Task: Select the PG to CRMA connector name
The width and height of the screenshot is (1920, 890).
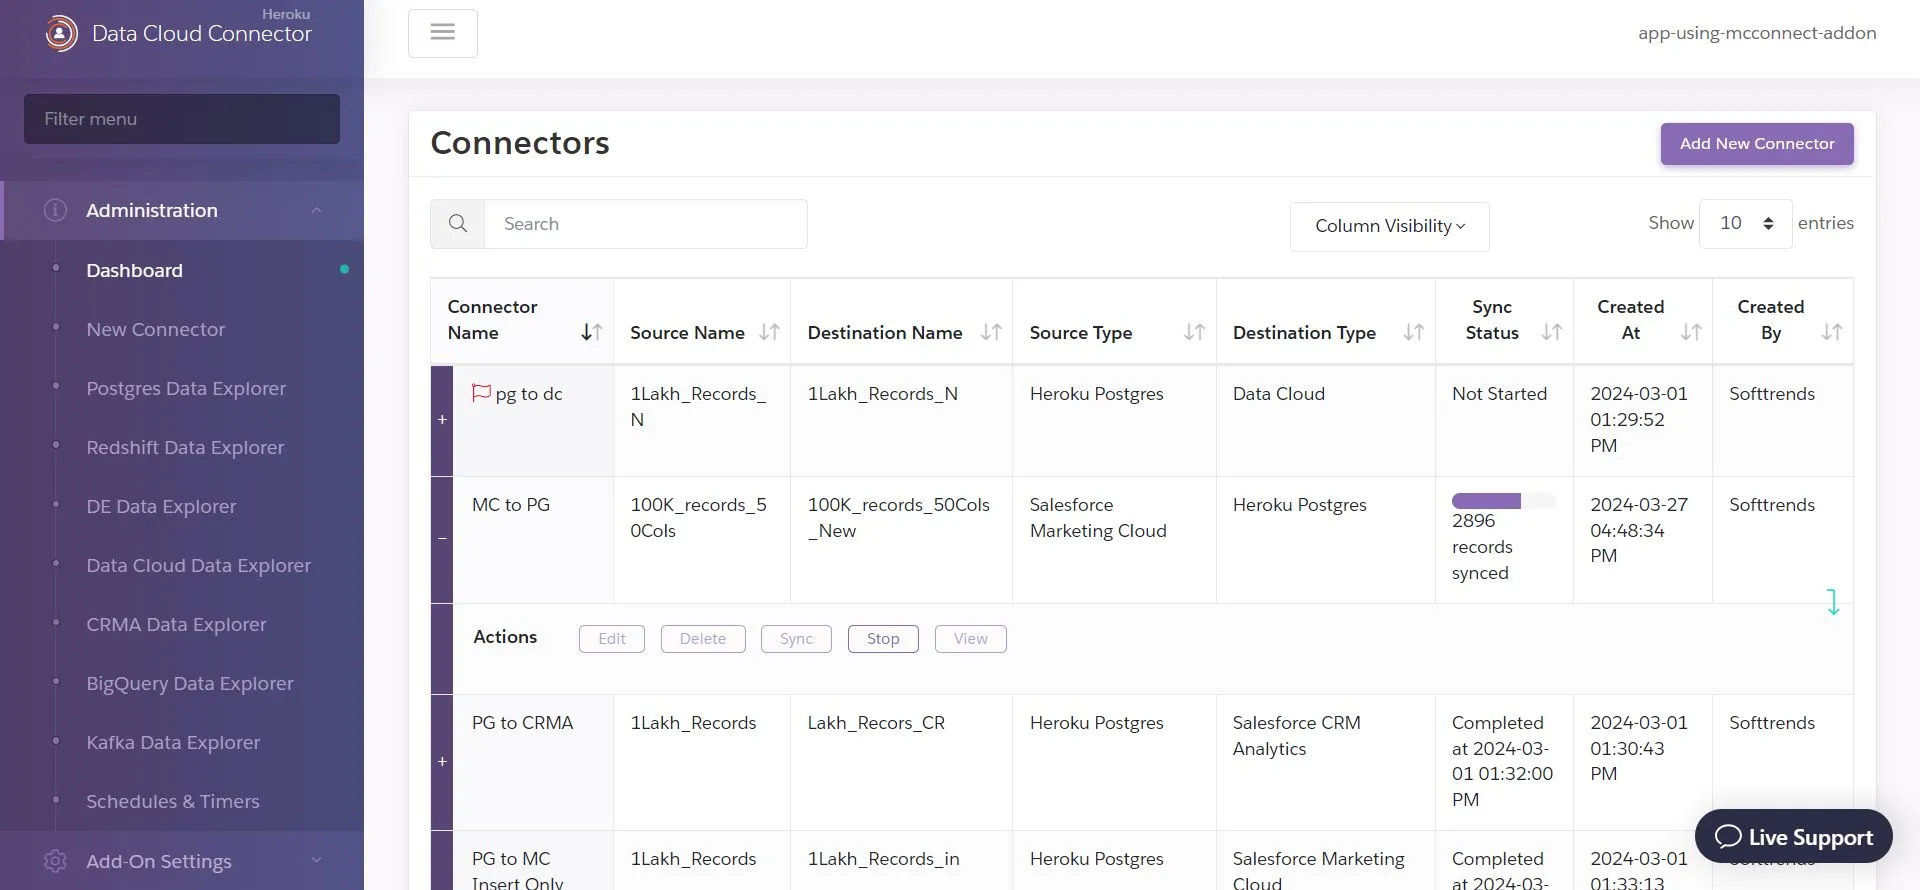Action: (x=522, y=723)
